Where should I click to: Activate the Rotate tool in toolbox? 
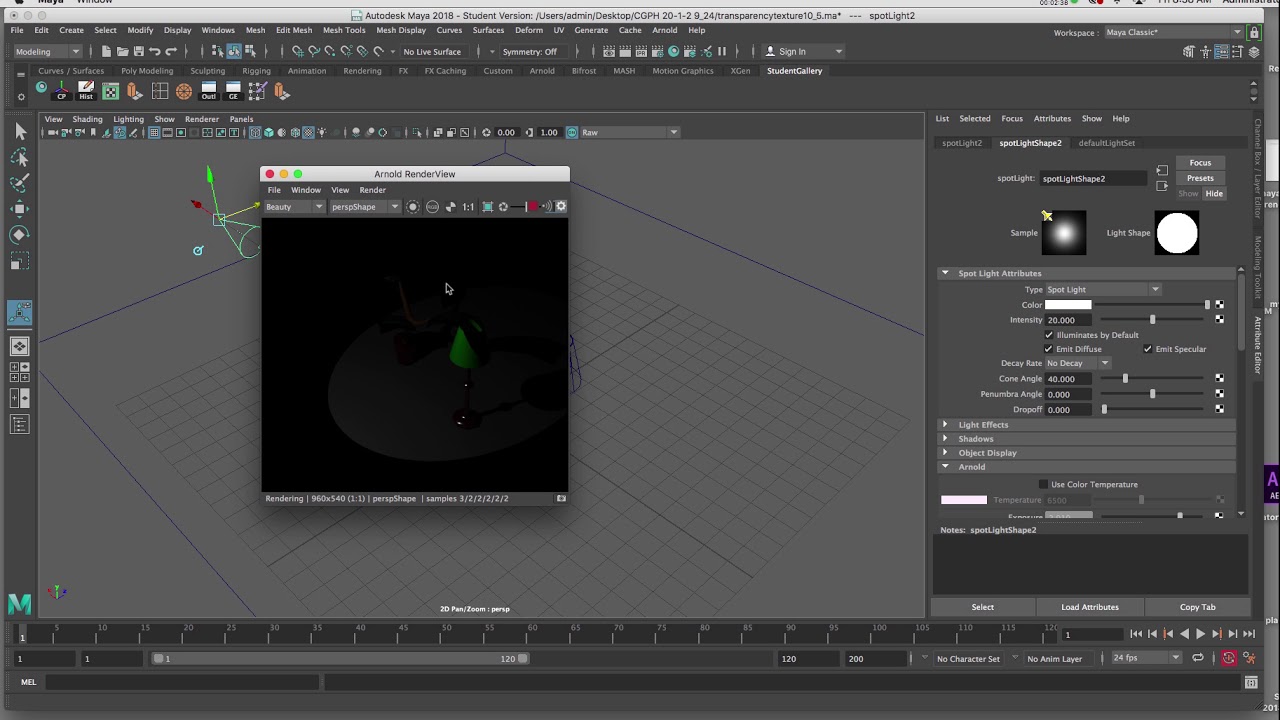pyautogui.click(x=20, y=235)
